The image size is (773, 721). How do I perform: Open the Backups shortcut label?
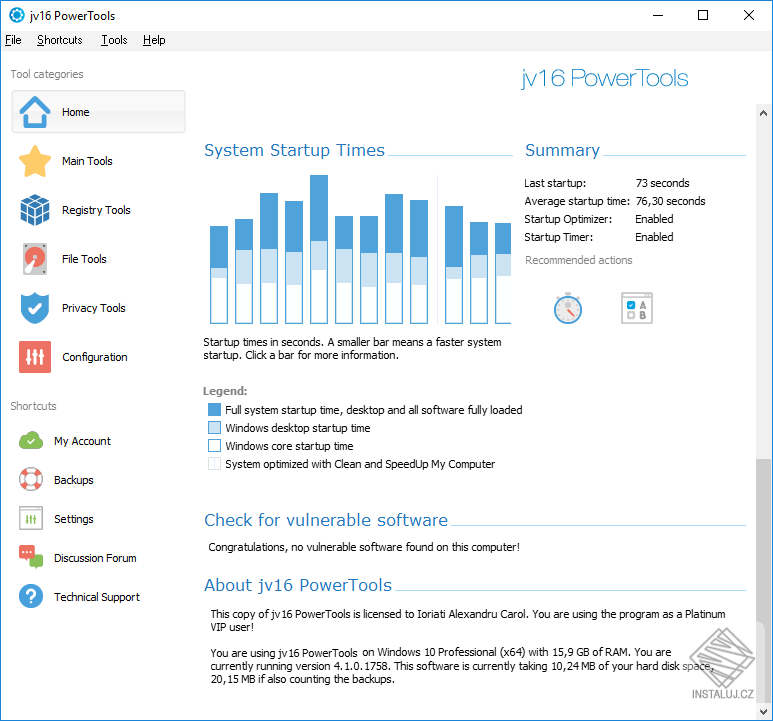[74, 480]
